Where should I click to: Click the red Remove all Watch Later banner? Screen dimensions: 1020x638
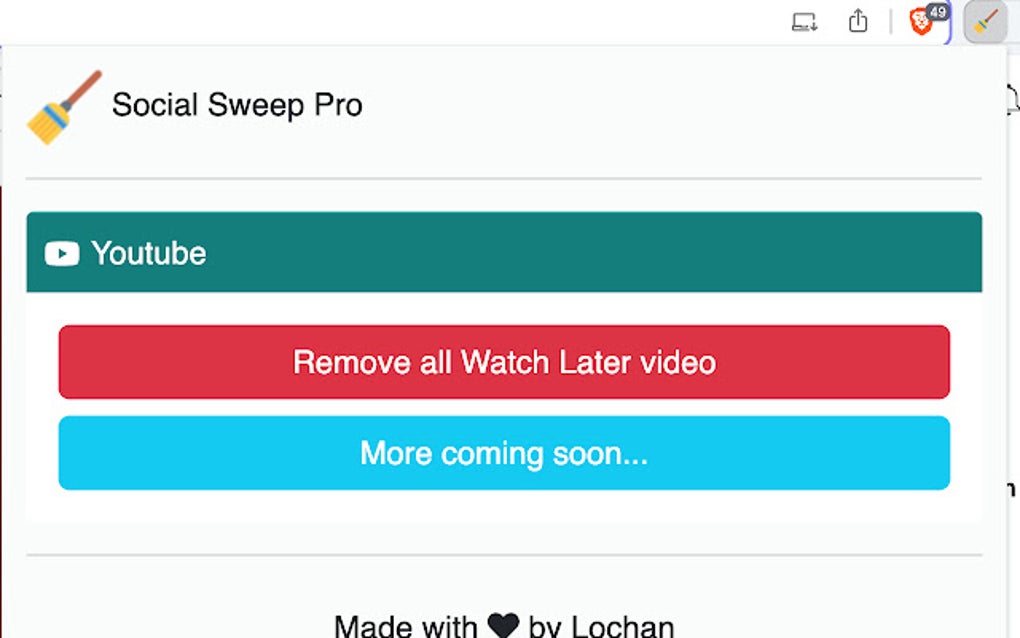tap(503, 362)
